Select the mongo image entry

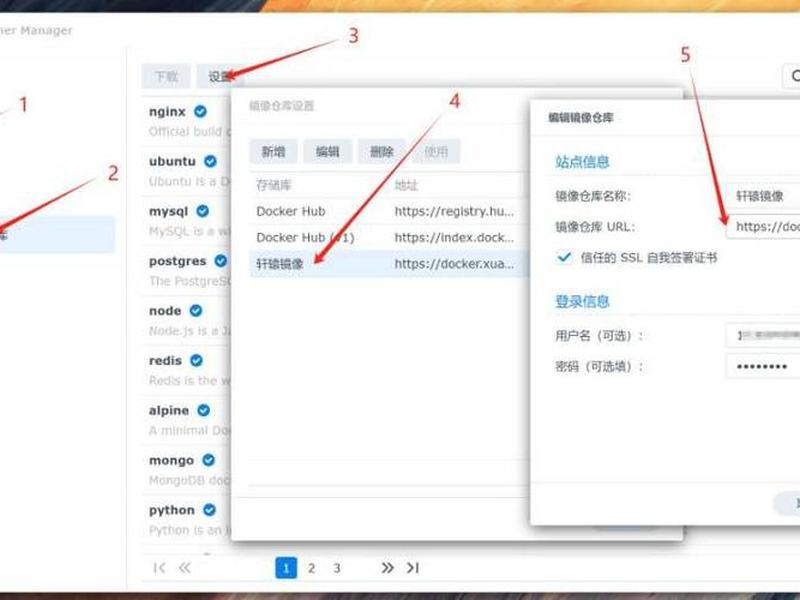[x=187, y=470]
